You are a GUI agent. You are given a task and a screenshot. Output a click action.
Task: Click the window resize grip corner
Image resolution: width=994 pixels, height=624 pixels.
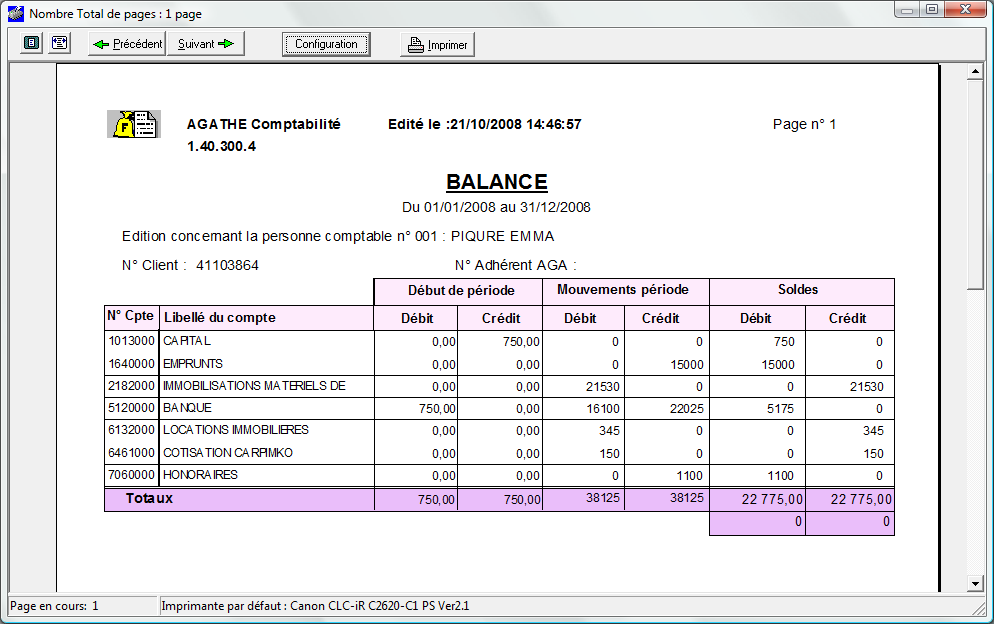(x=979, y=608)
